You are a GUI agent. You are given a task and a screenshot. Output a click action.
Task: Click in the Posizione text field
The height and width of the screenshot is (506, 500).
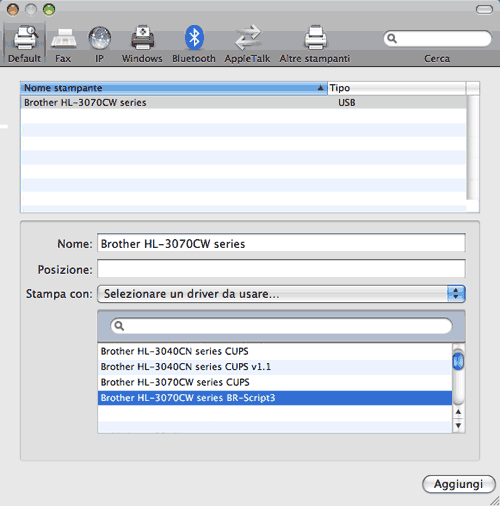pos(281,269)
